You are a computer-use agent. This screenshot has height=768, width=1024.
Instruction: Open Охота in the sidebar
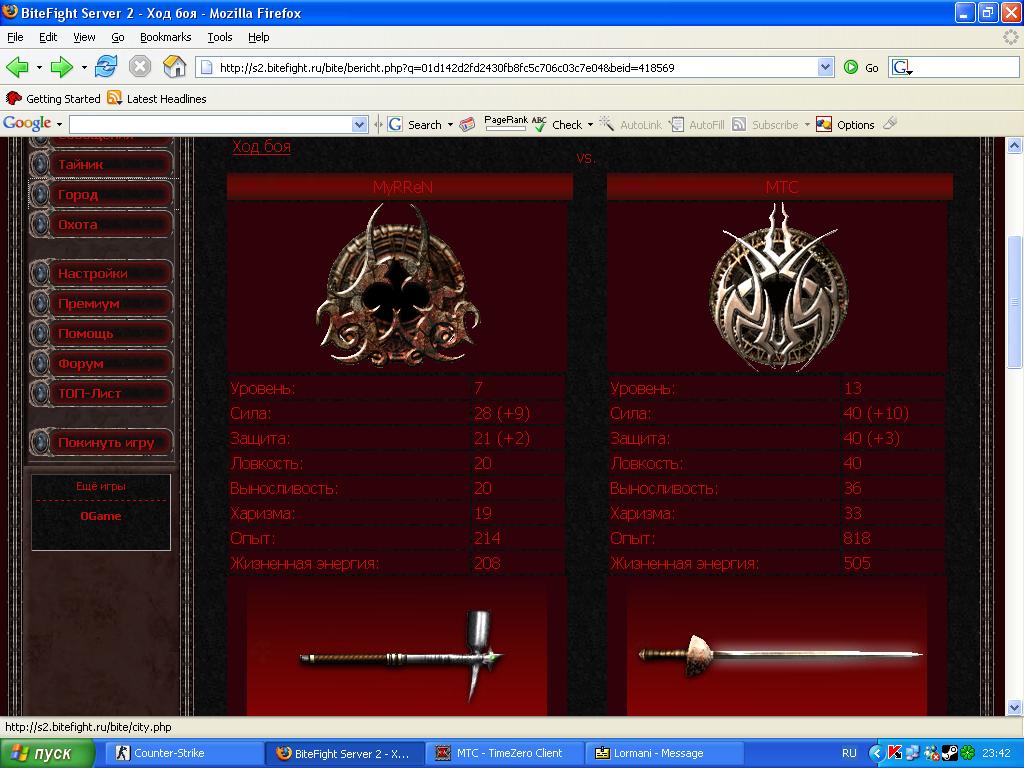pos(102,225)
